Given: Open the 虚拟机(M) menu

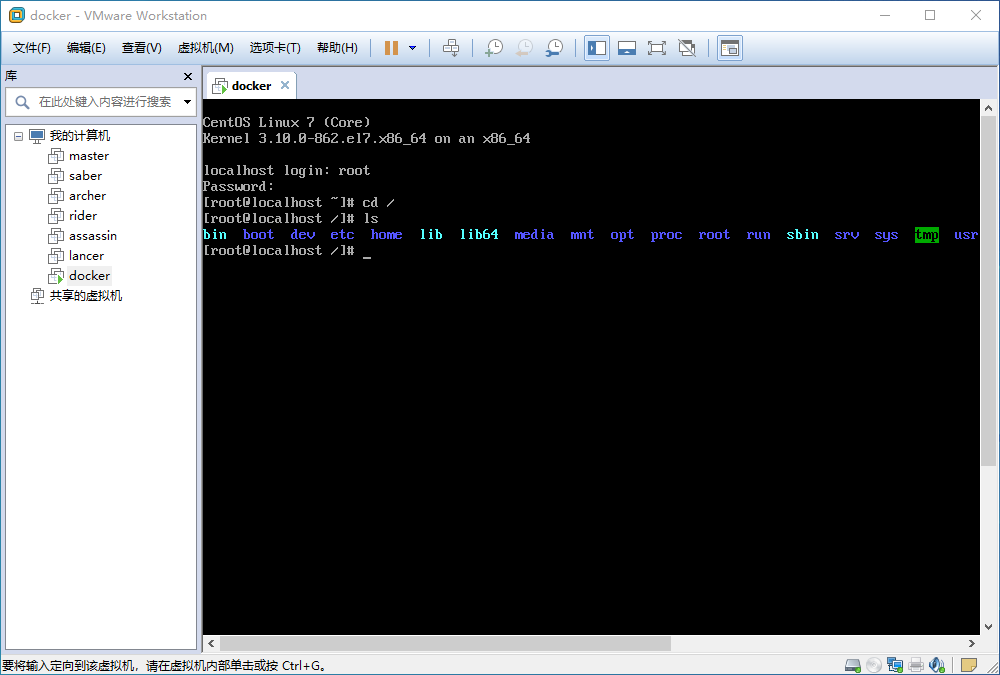Looking at the screenshot, I should (204, 47).
